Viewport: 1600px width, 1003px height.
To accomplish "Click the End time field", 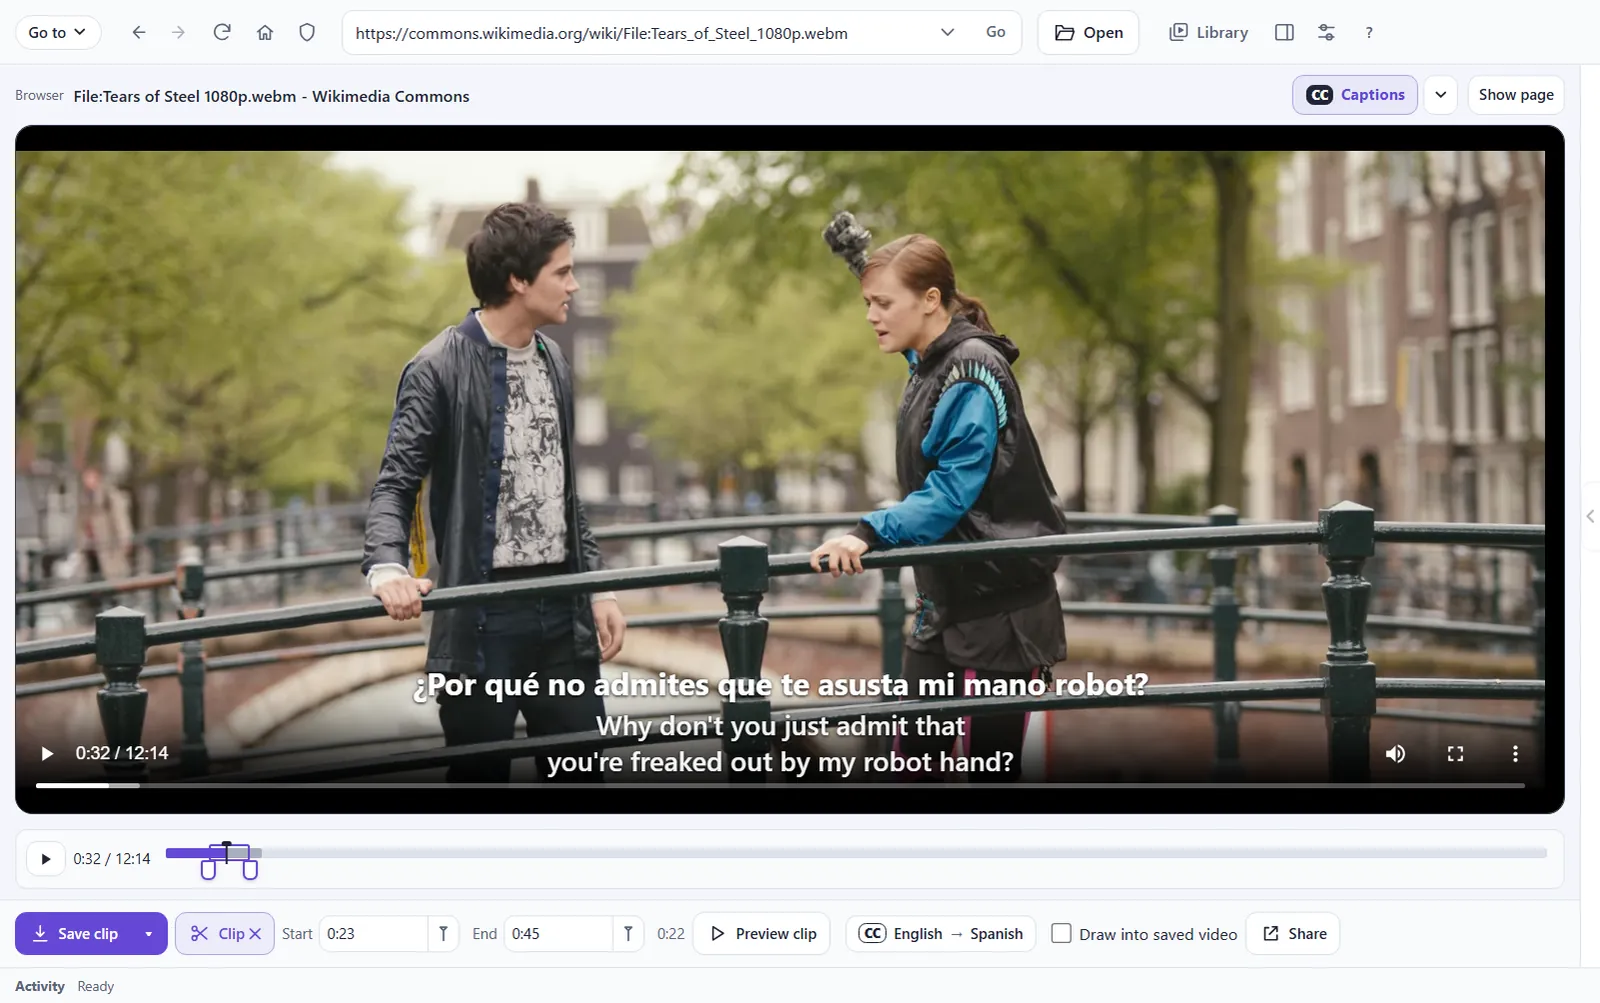I will pos(559,934).
